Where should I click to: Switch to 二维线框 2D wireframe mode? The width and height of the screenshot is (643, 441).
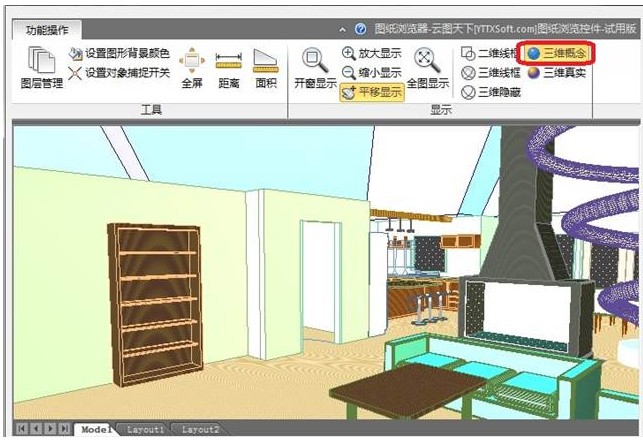click(x=490, y=53)
